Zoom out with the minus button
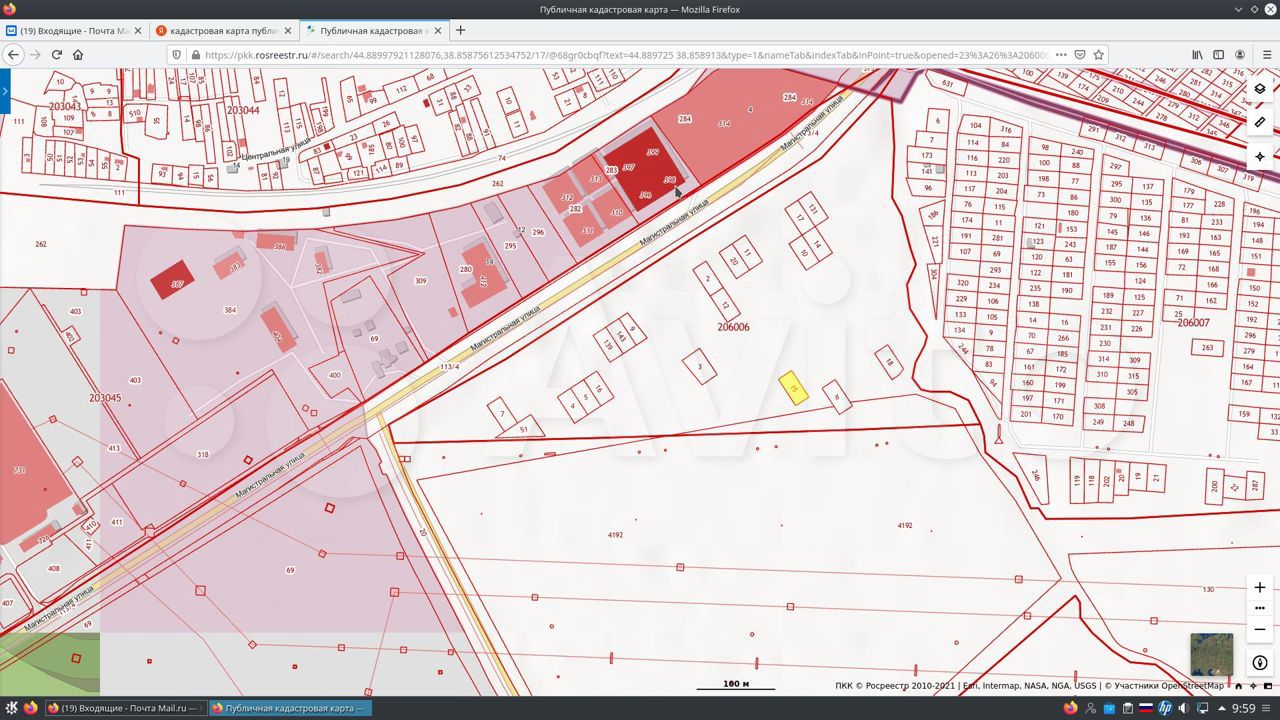1280x720 pixels. pos(1259,629)
